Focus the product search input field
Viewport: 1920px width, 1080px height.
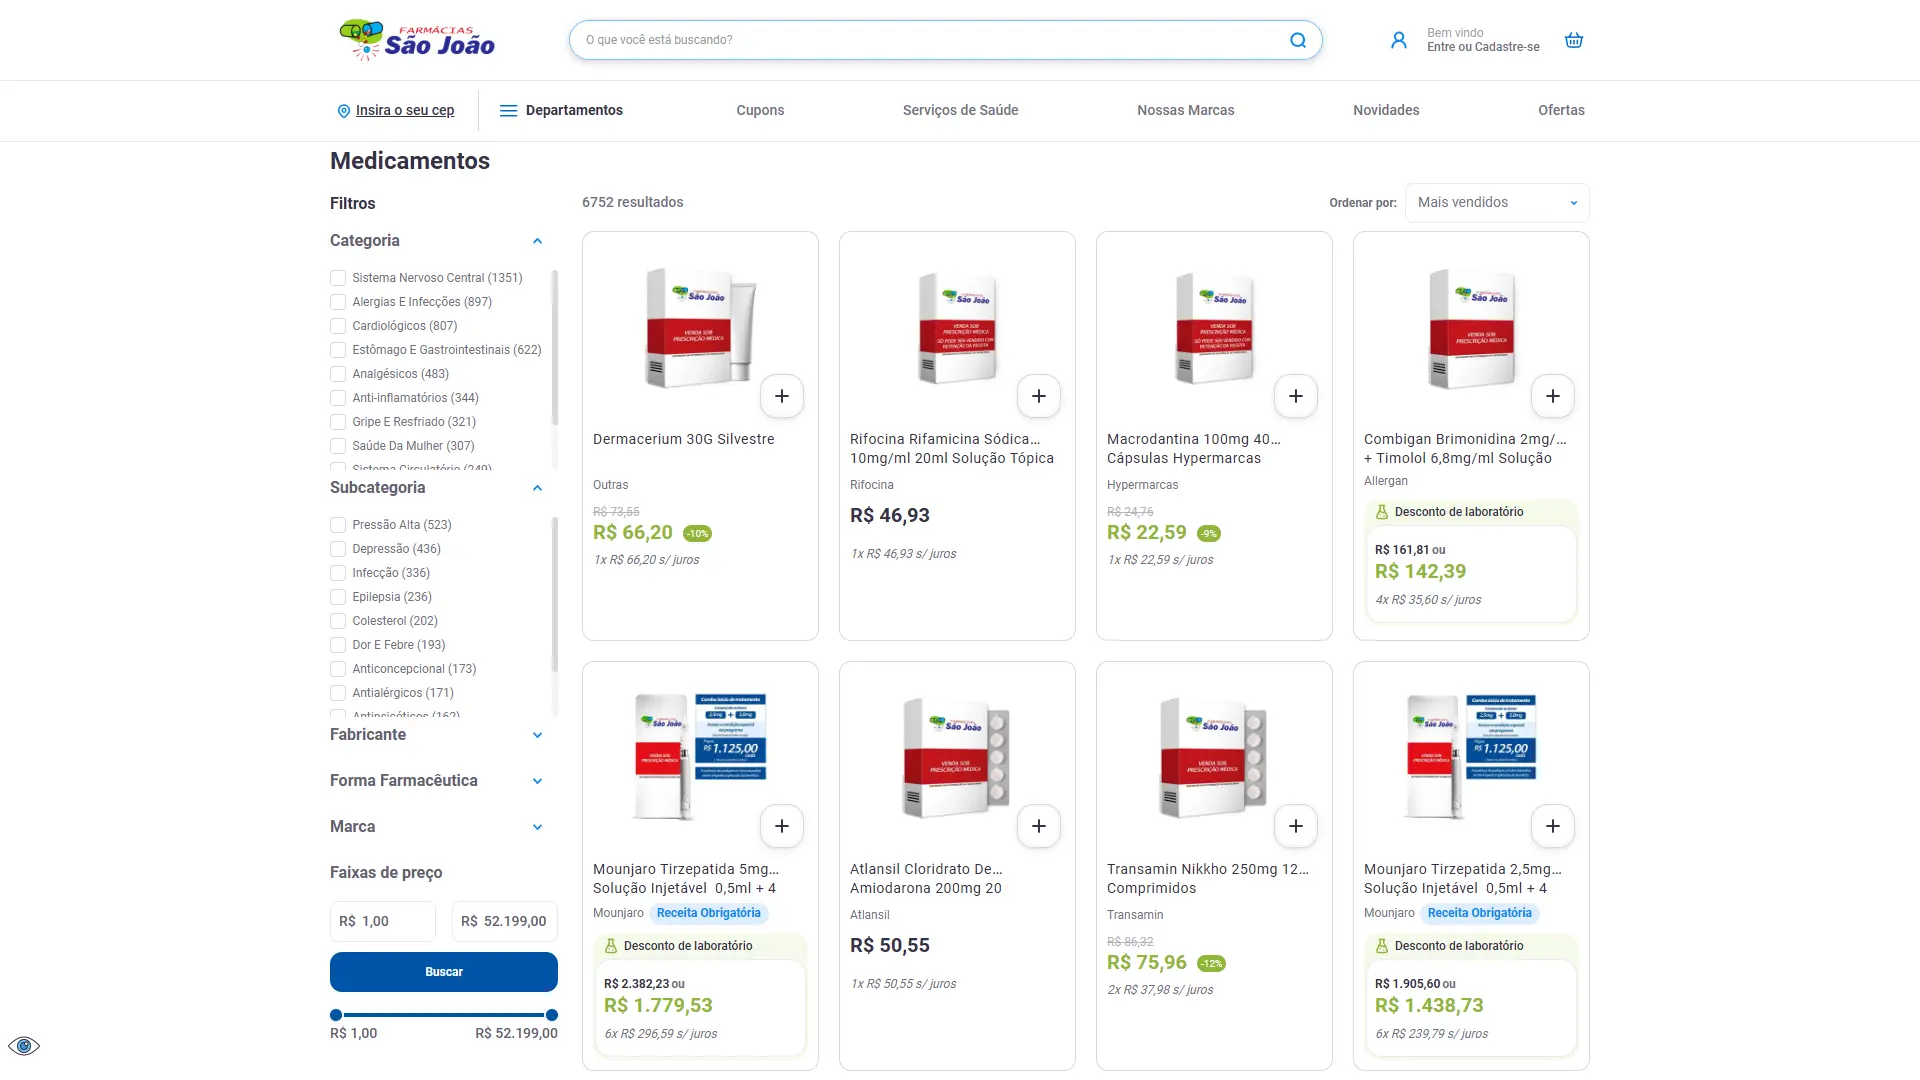pyautogui.click(x=930, y=40)
